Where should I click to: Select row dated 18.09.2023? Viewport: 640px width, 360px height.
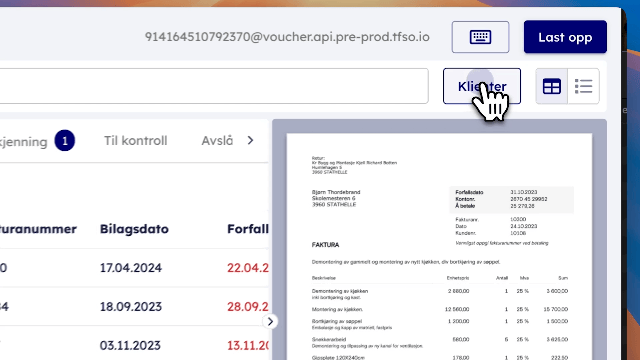tap(134, 307)
